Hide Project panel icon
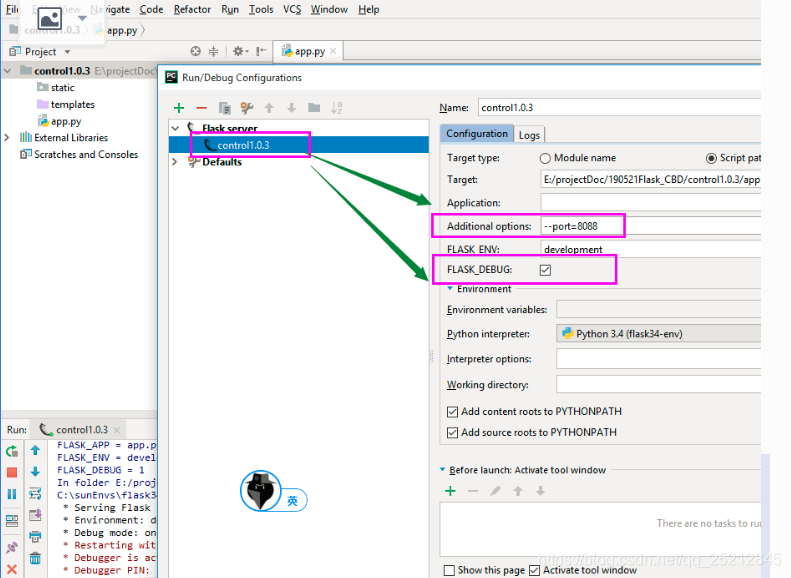 tap(261, 51)
